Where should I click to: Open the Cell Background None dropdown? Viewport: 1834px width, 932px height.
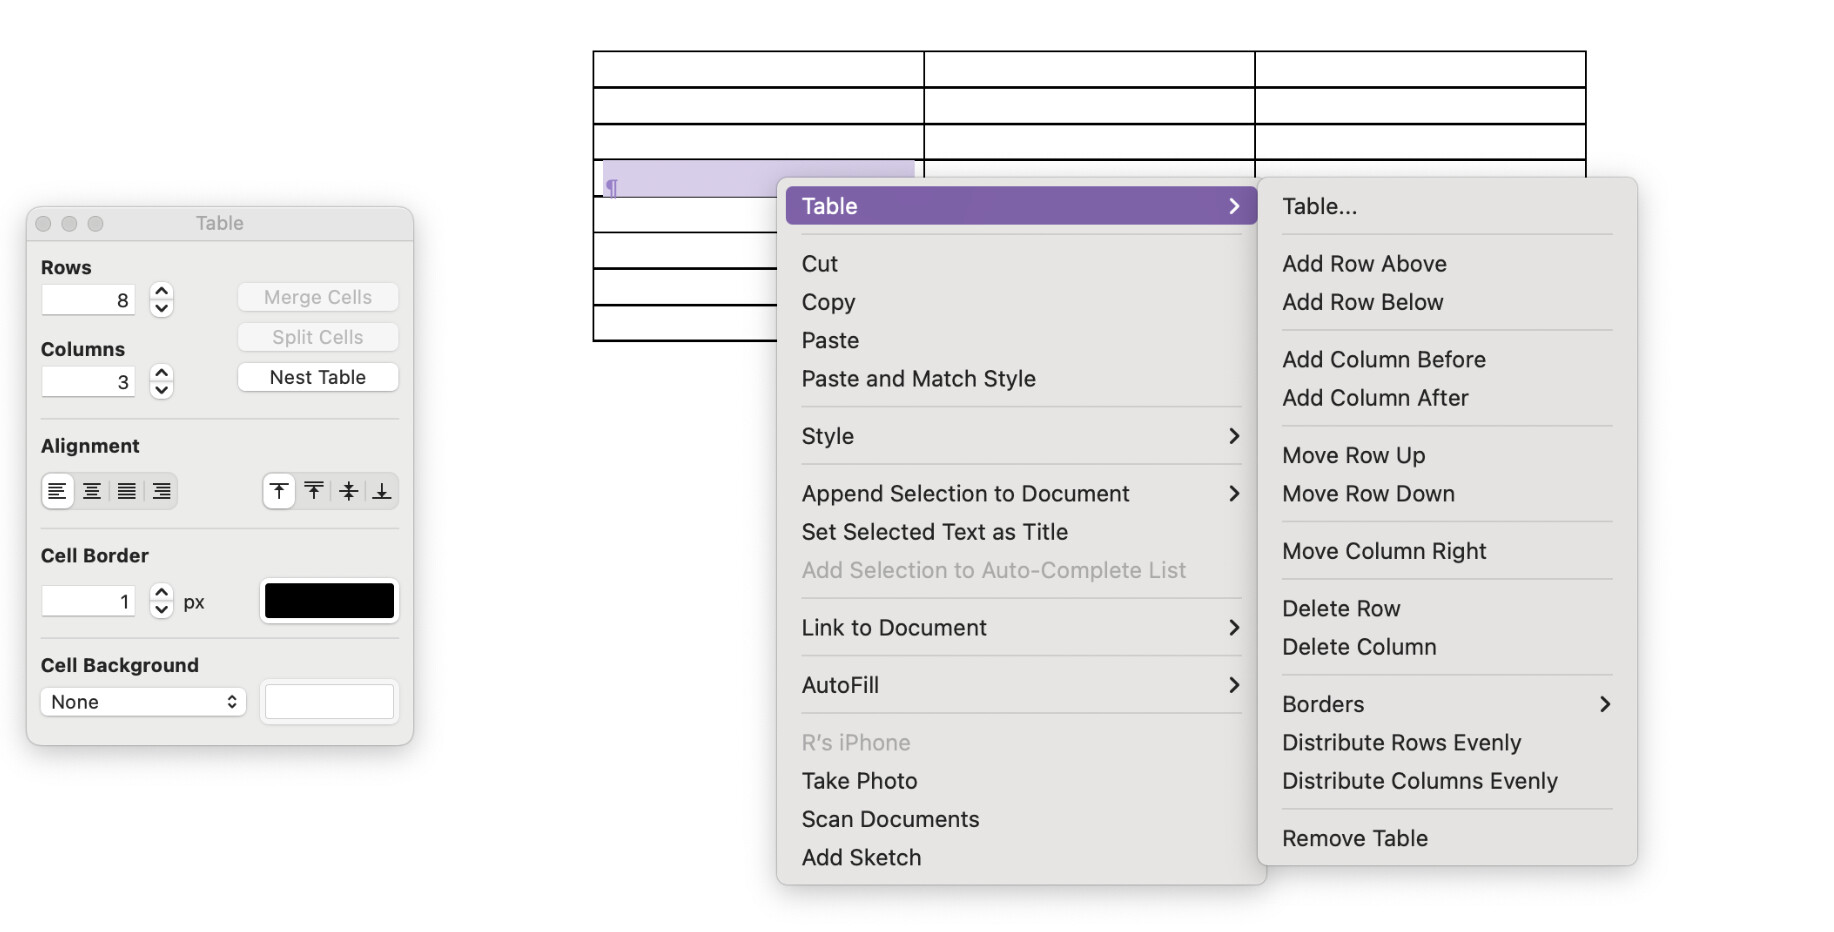(x=143, y=702)
